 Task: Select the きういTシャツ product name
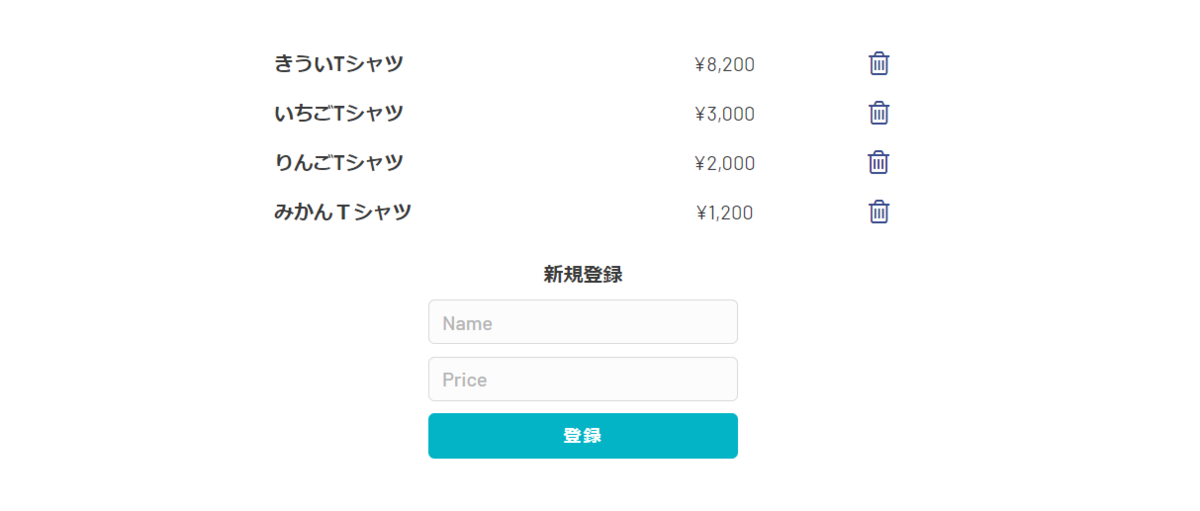pos(338,64)
